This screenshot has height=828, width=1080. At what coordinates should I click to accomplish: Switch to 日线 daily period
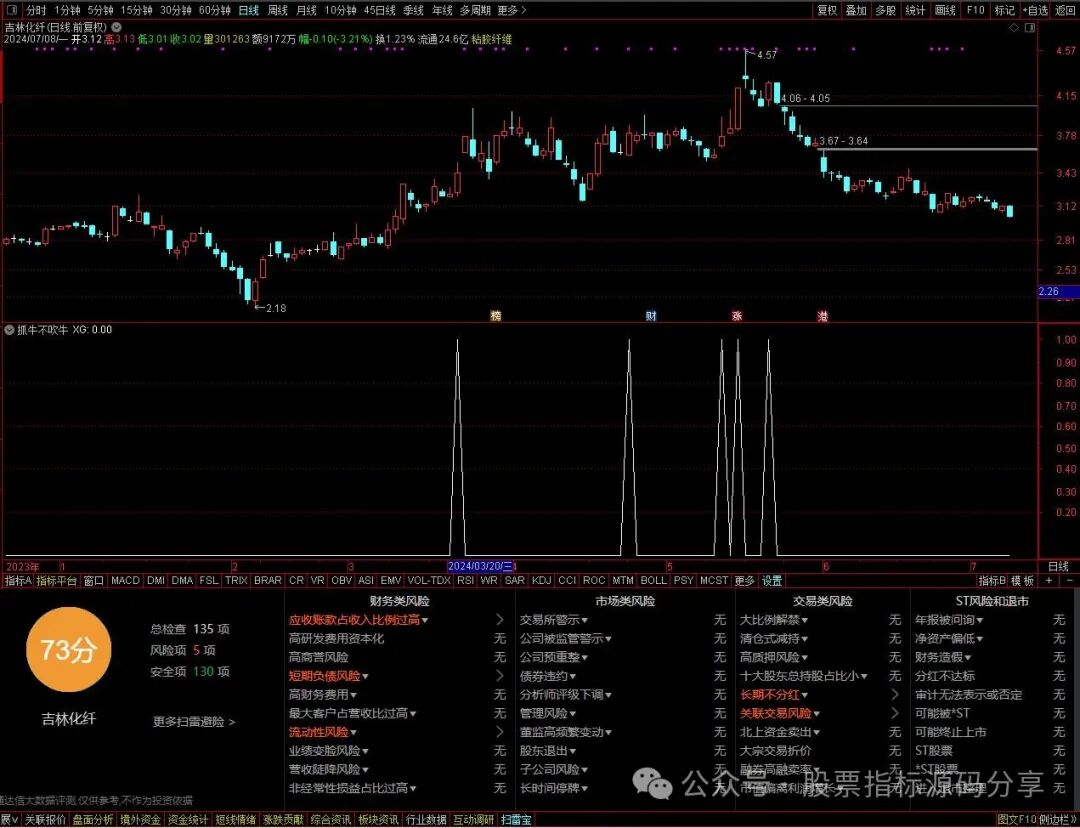point(248,10)
